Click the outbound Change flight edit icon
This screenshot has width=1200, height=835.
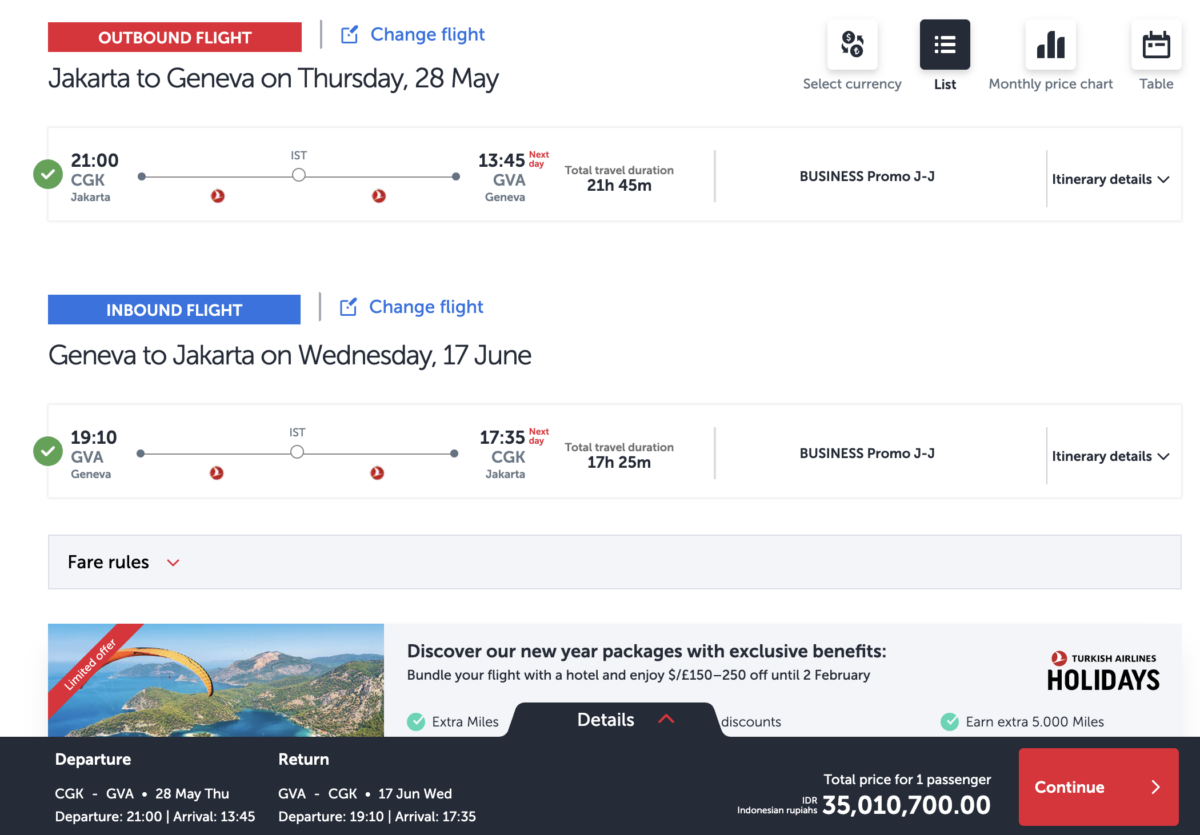coord(349,35)
